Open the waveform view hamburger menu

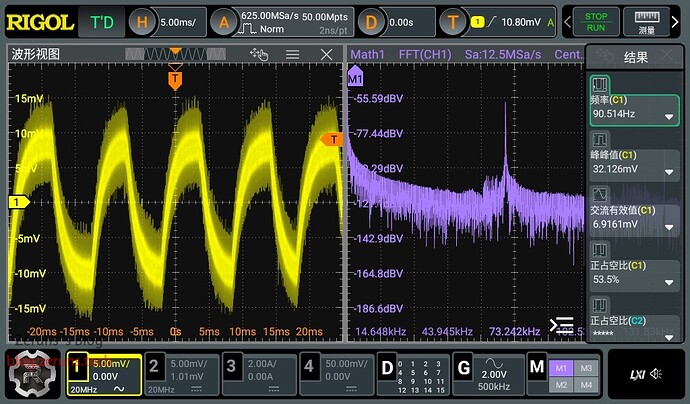tap(293, 55)
